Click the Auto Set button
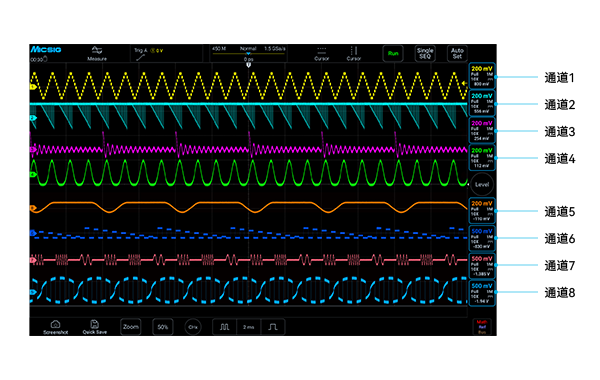The height and width of the screenshot is (380, 600). click(x=457, y=54)
